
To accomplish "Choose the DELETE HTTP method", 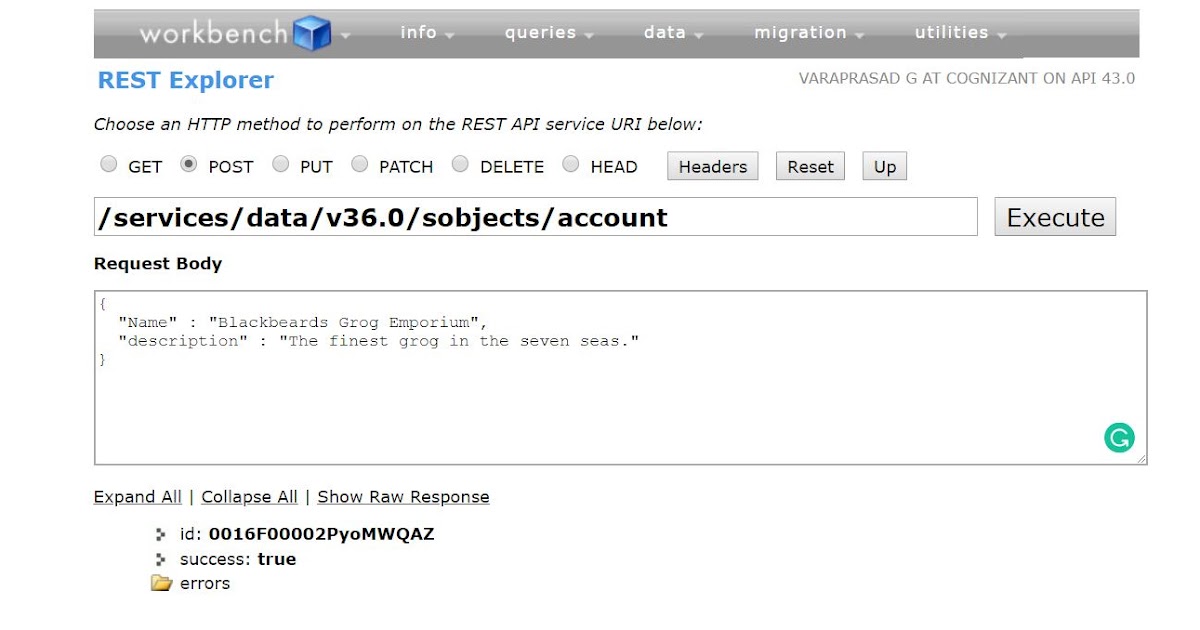I will pos(460,164).
